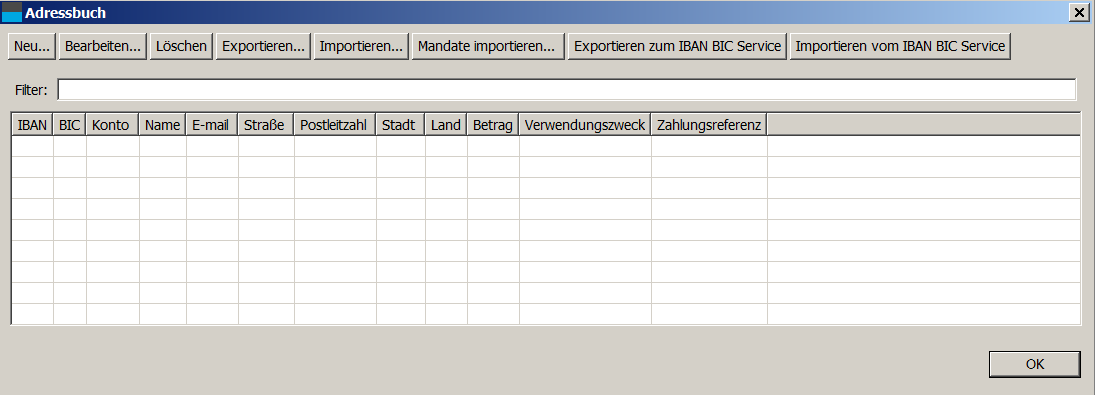The height and width of the screenshot is (395, 1095).
Task: Click the Löschen button
Action: pyautogui.click(x=182, y=46)
